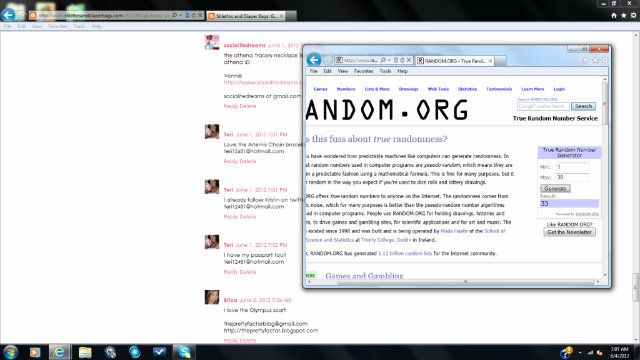
Task: Go back in the RANDOM.ORG browser window
Action: coord(313,60)
